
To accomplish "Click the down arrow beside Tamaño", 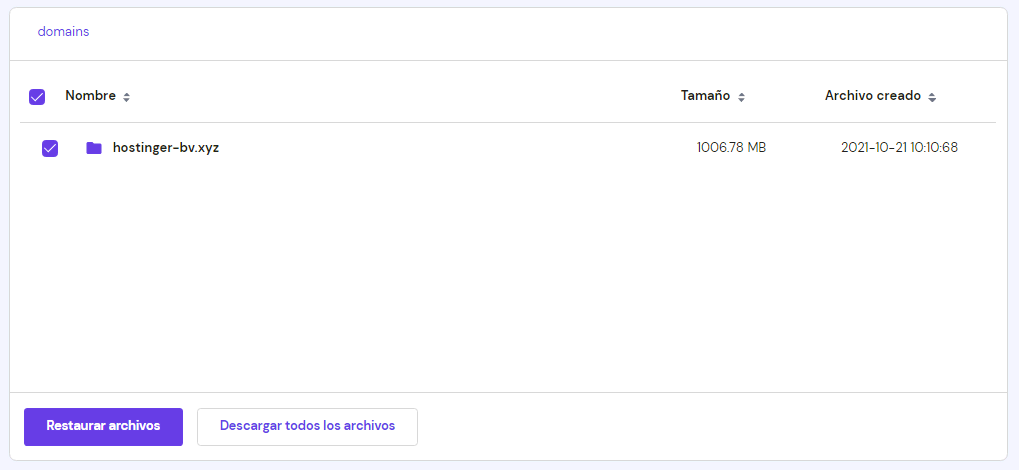I will pos(741,100).
